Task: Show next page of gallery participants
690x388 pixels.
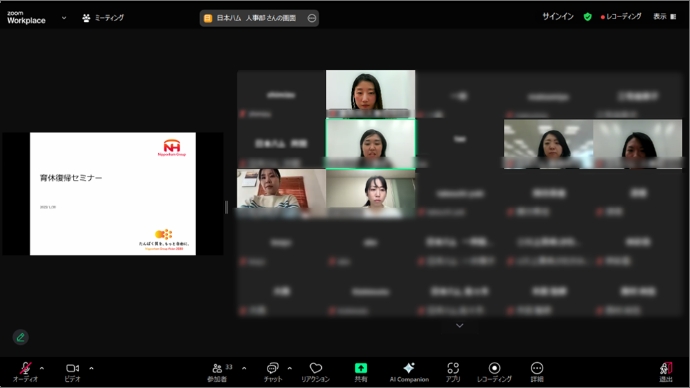Action: point(459,326)
